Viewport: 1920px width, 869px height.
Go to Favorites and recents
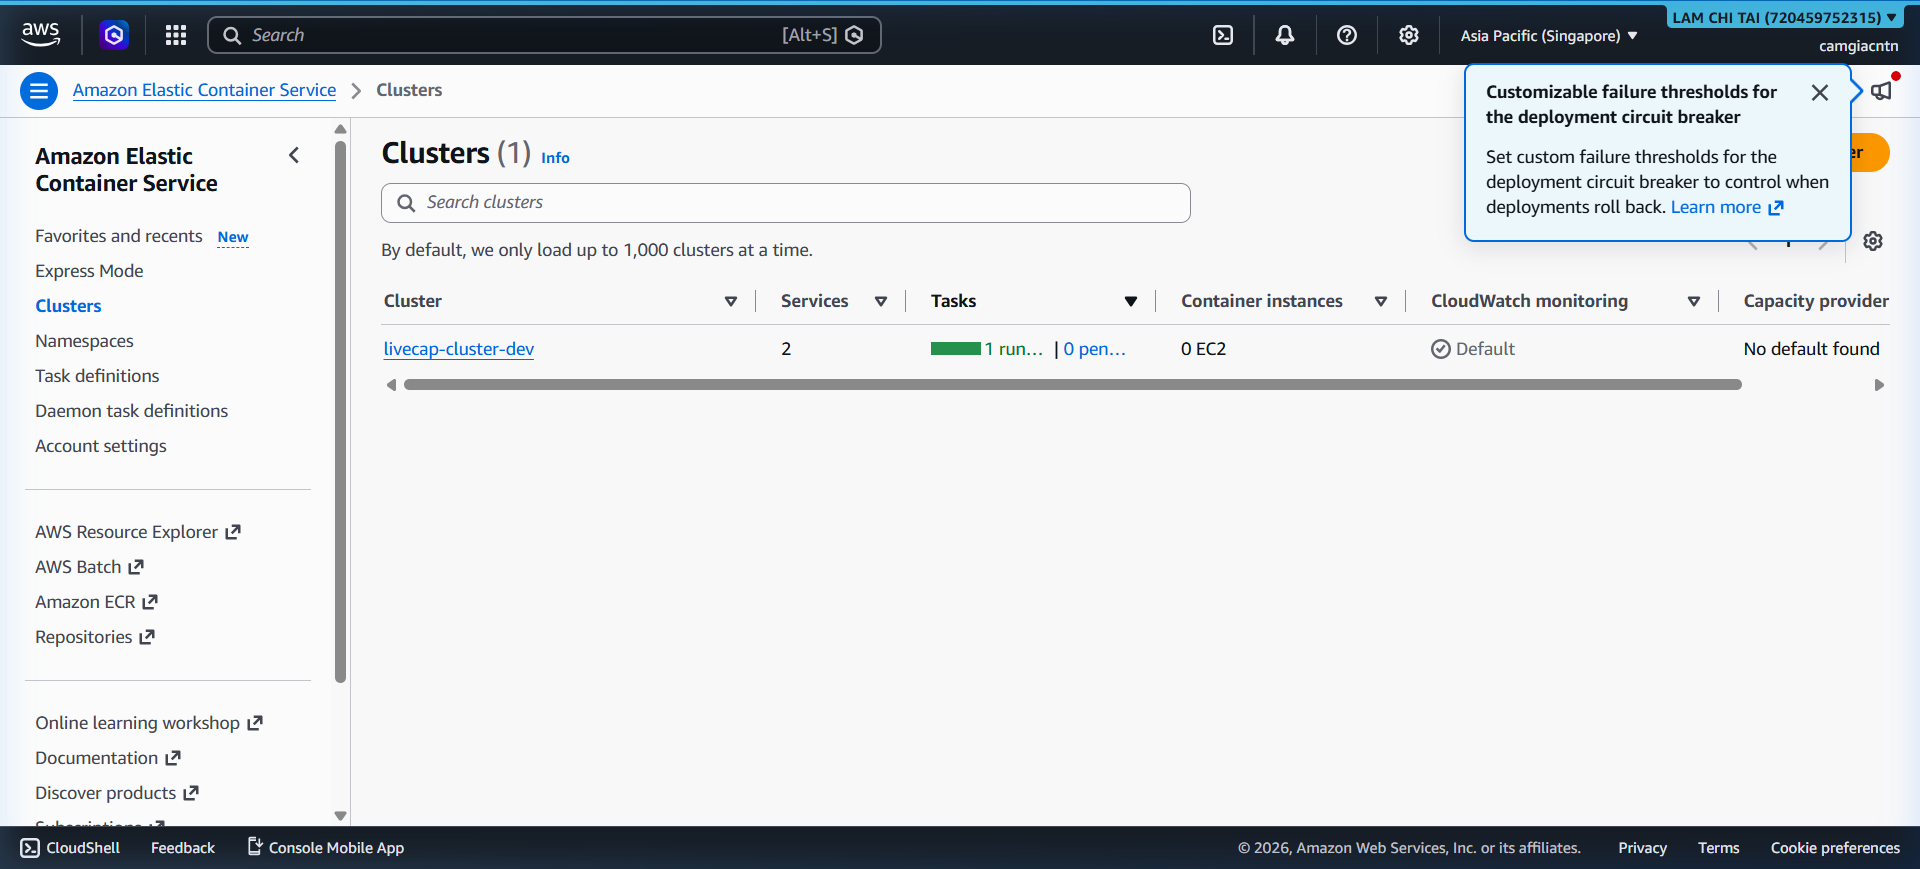click(119, 236)
